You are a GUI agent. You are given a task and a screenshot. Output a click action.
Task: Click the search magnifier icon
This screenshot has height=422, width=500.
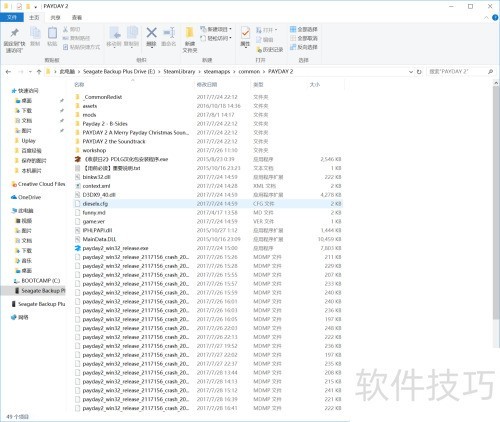[490, 72]
